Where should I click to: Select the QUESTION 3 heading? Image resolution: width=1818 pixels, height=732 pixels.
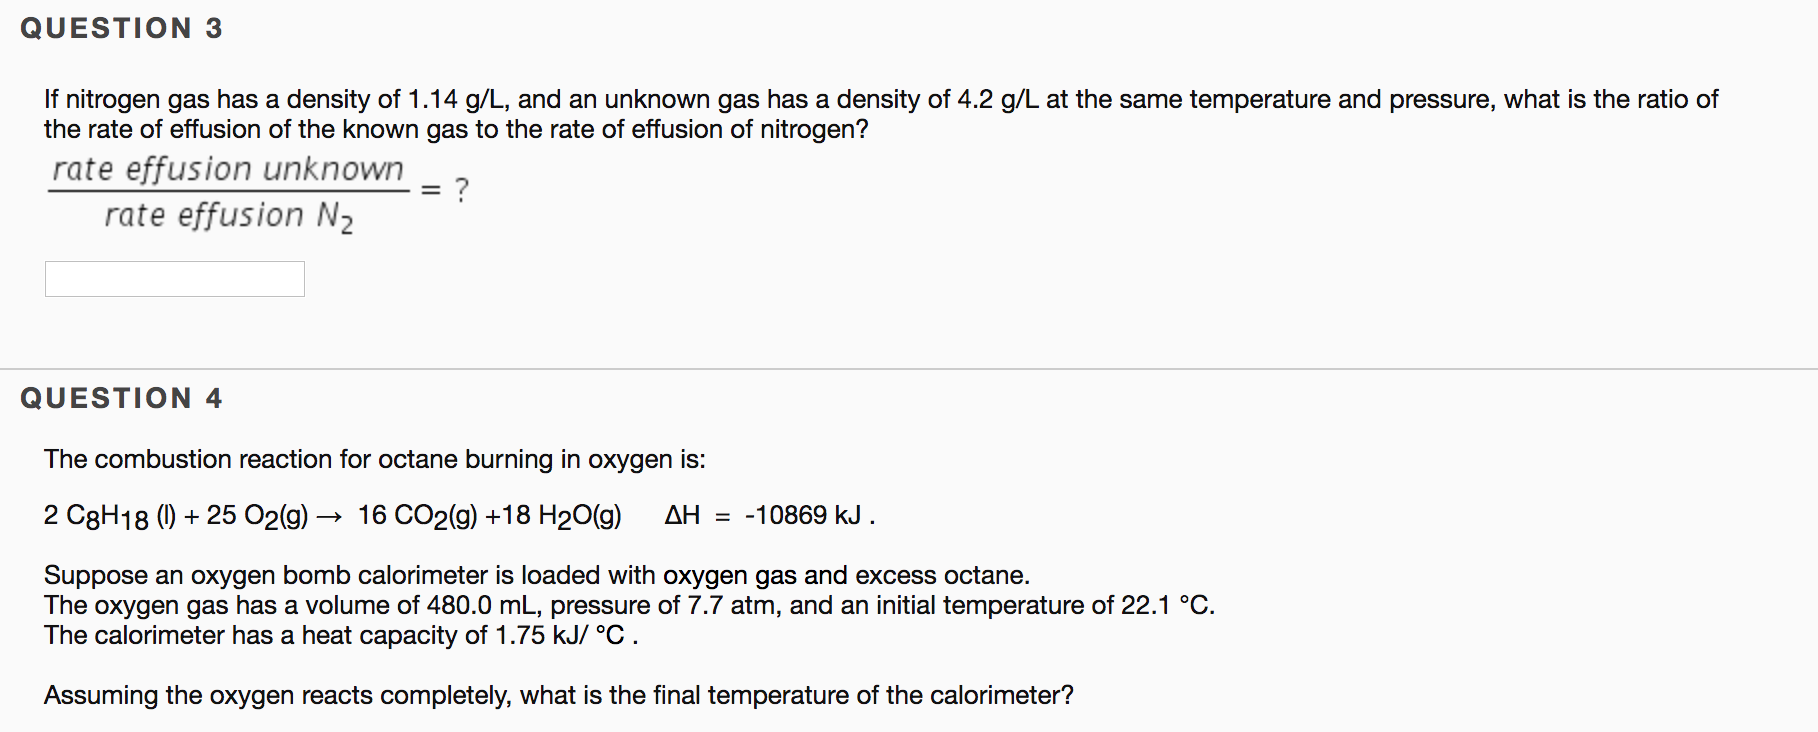pos(120,27)
